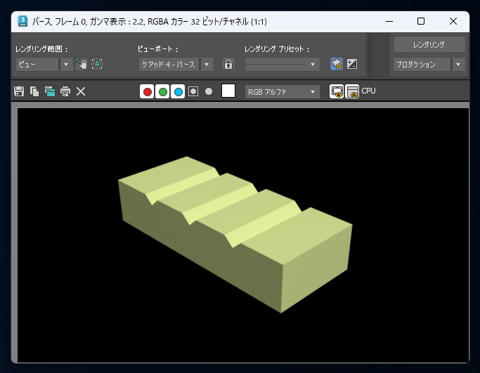The width and height of the screenshot is (480, 373).
Task: Click the 3ds Max window title icon
Action: pos(23,22)
